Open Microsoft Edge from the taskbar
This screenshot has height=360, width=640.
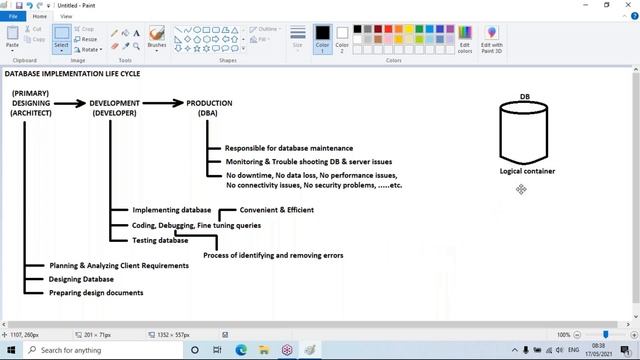[241, 350]
